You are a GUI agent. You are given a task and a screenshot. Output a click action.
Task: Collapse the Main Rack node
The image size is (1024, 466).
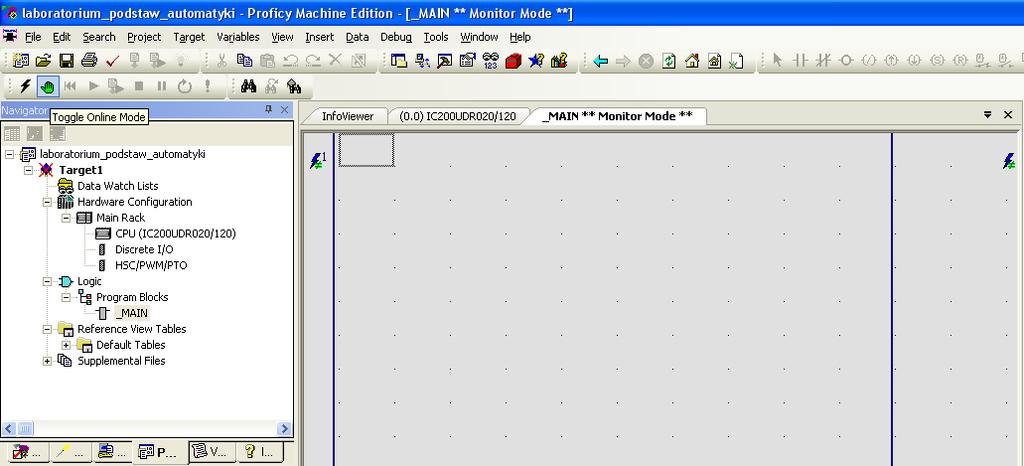pyautogui.click(x=66, y=218)
